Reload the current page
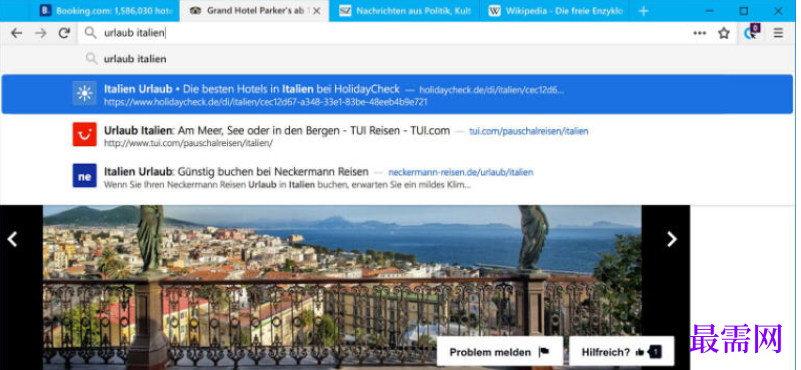Screen dimensions: 801x370 (x=64, y=33)
